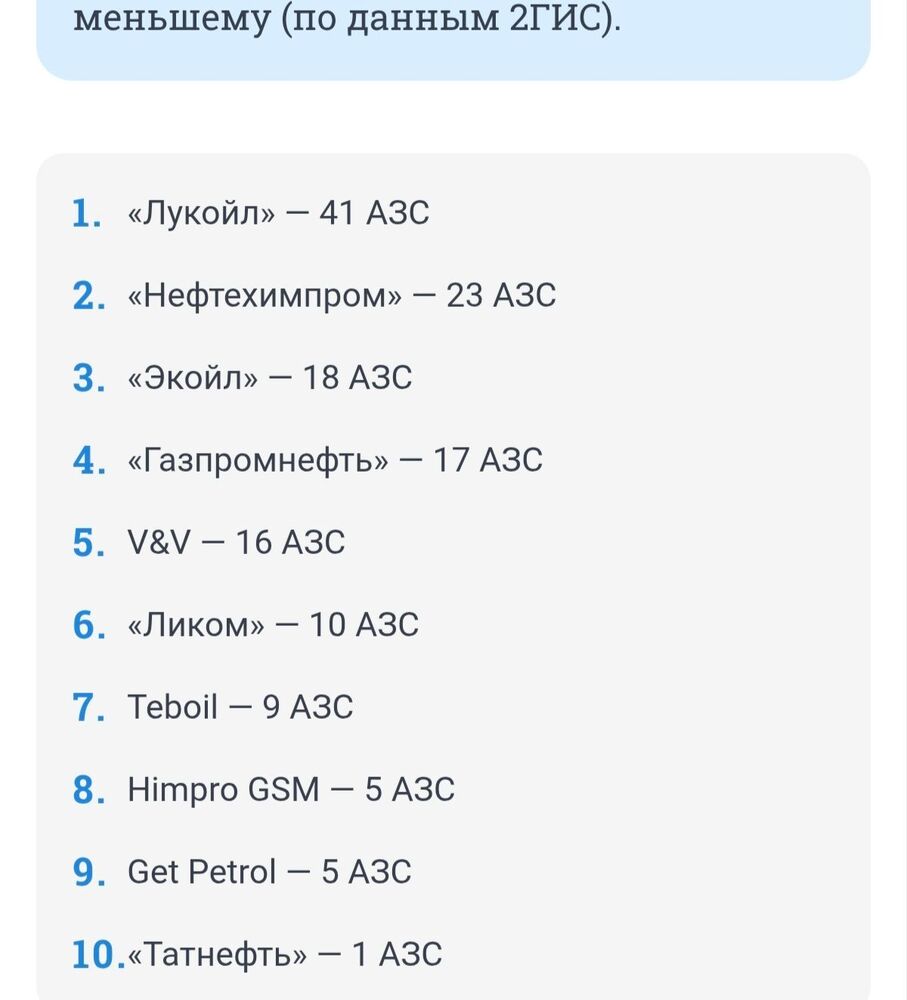Viewport: 907px width, 1000px height.
Task: Tap the Get Petrol — 5 АЗС line
Action: click(269, 872)
